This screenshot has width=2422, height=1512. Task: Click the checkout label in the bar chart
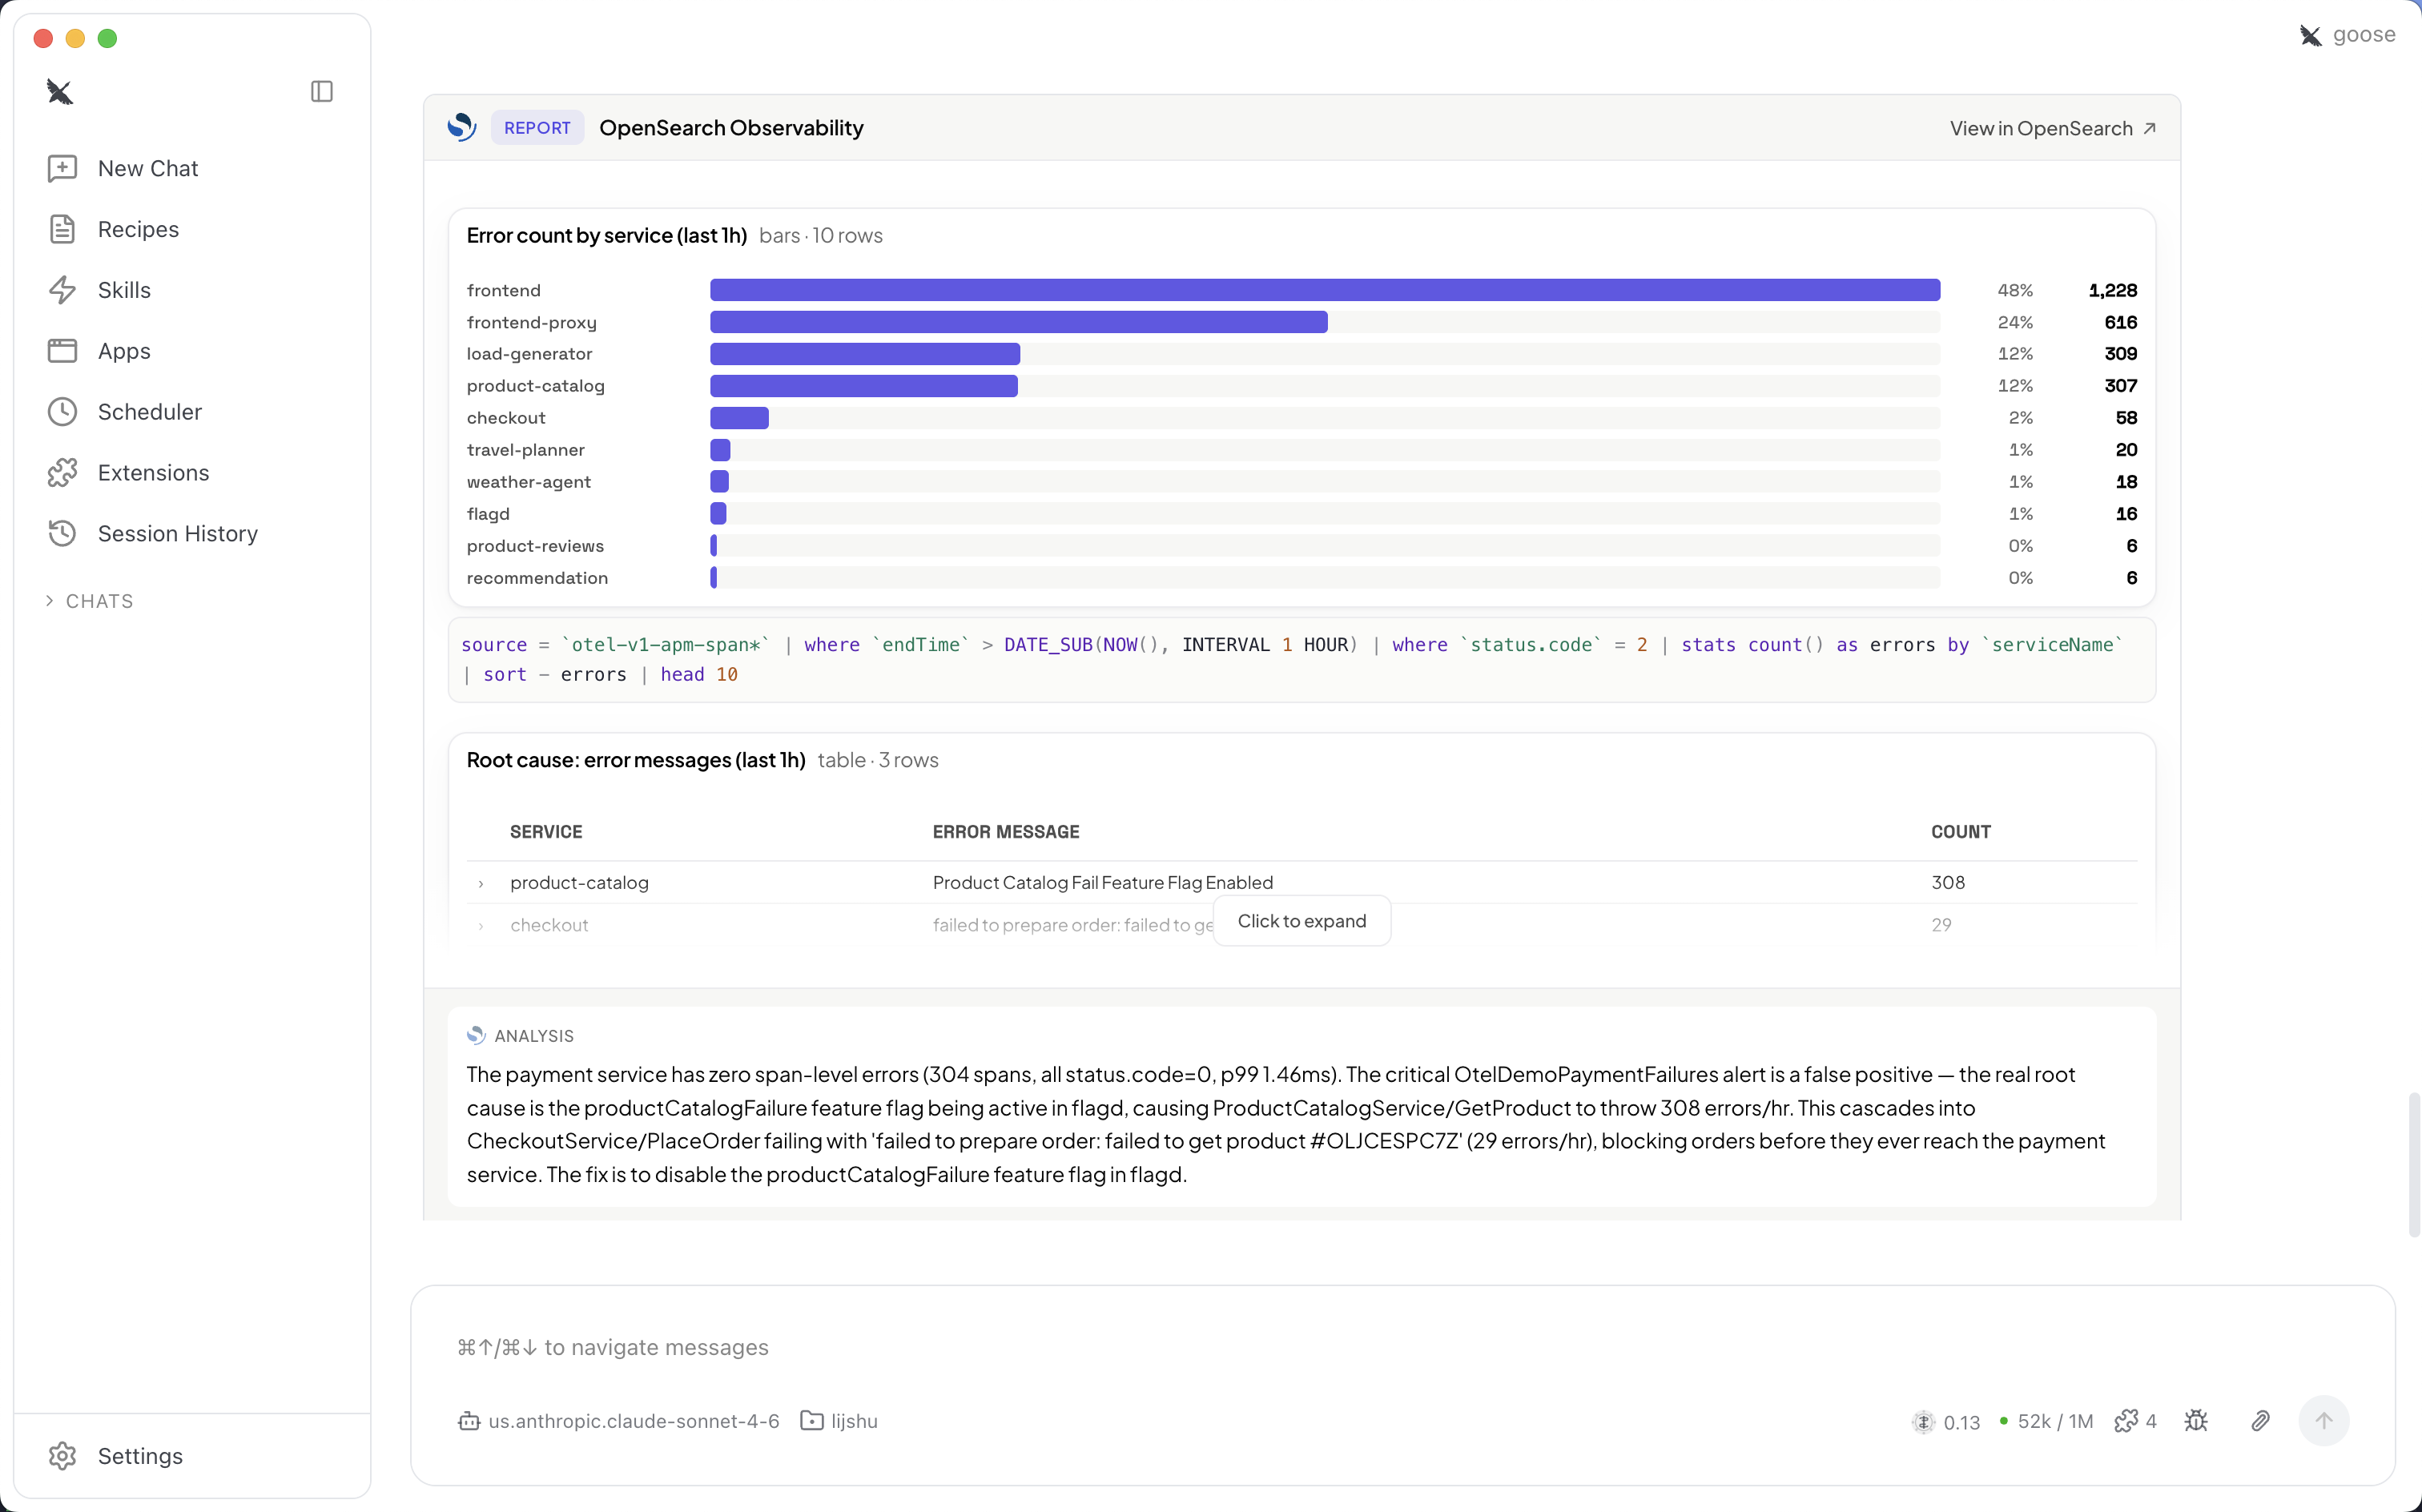[x=506, y=418]
